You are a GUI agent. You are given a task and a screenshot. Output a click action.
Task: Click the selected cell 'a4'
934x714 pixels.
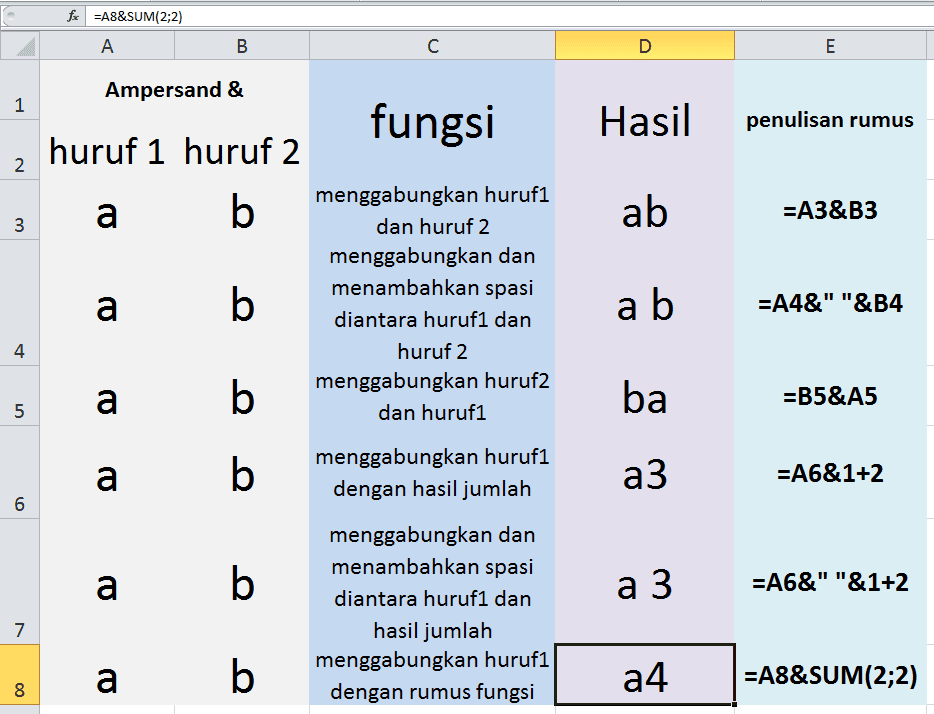coord(645,675)
